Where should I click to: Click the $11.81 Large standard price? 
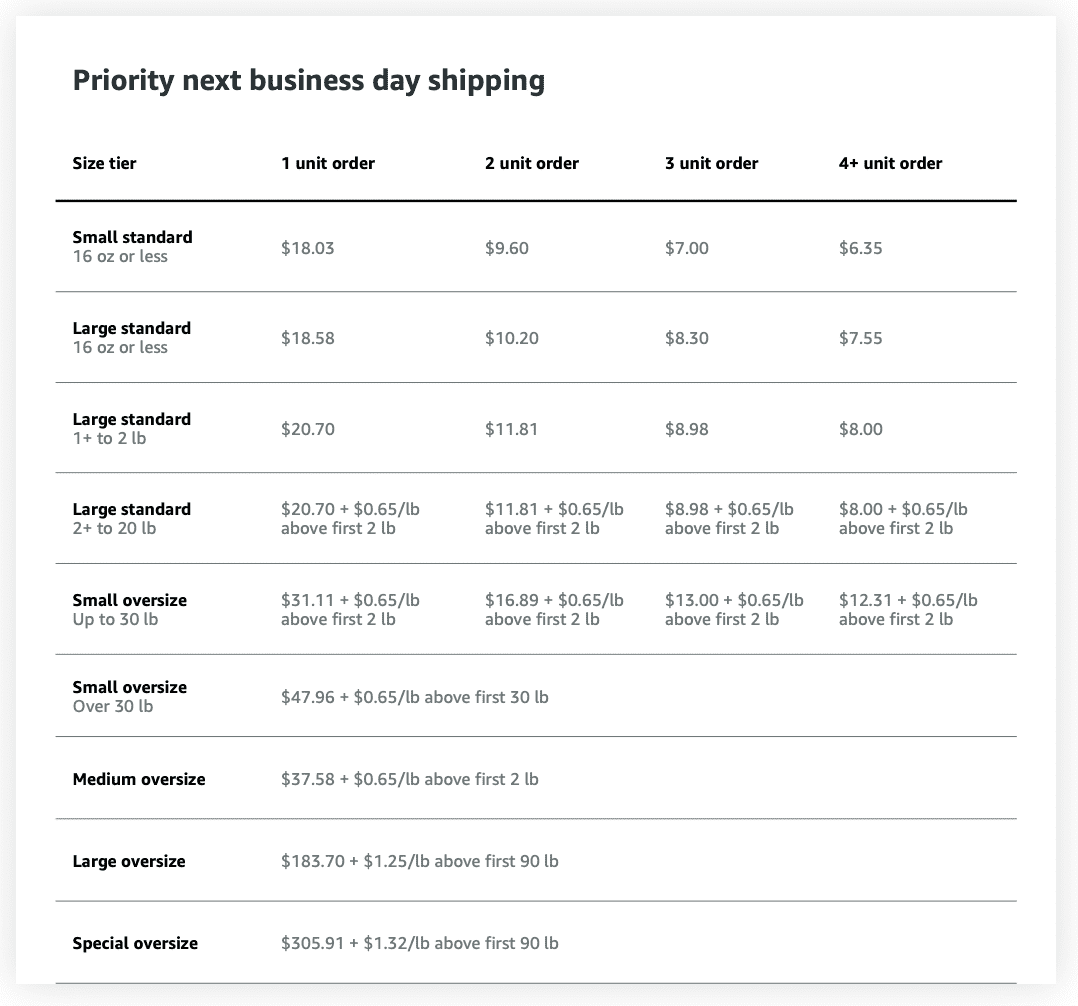(x=511, y=429)
